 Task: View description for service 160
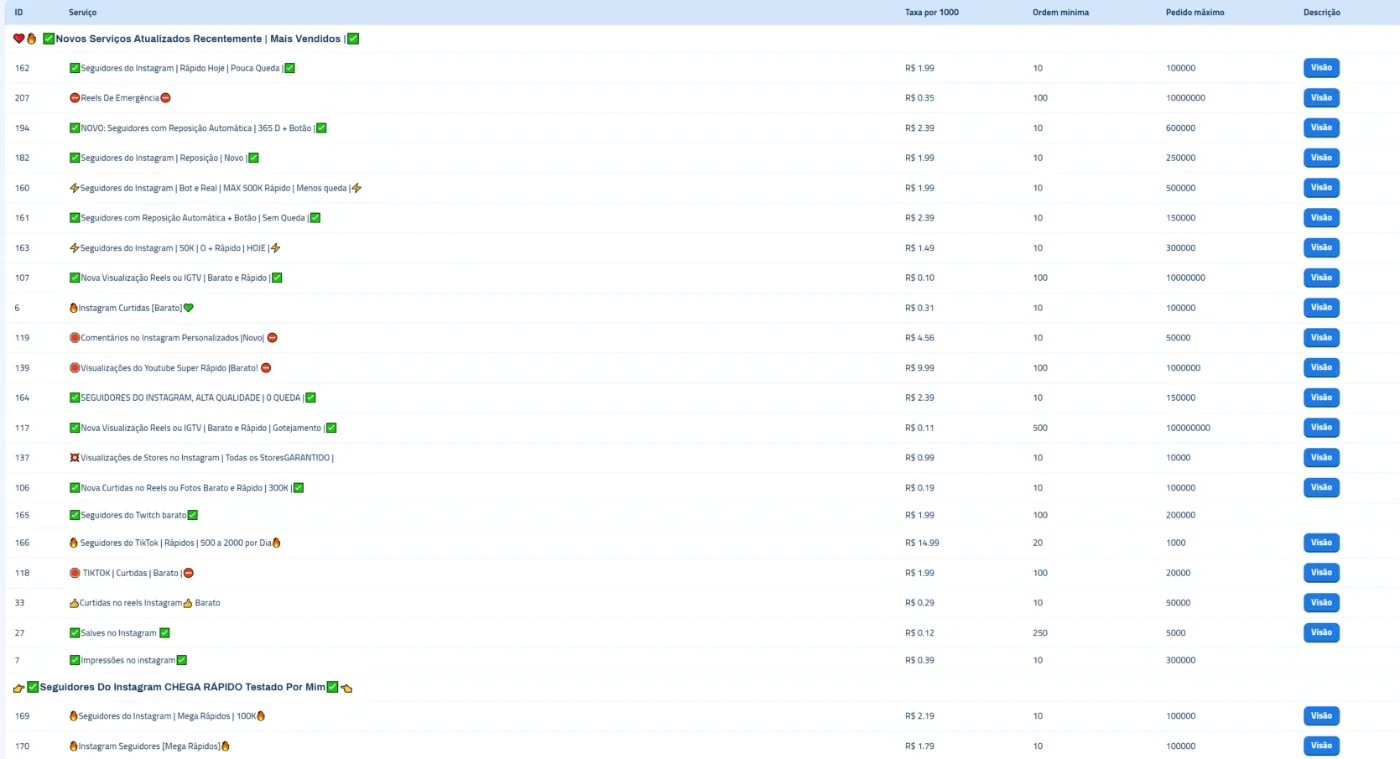point(1321,188)
